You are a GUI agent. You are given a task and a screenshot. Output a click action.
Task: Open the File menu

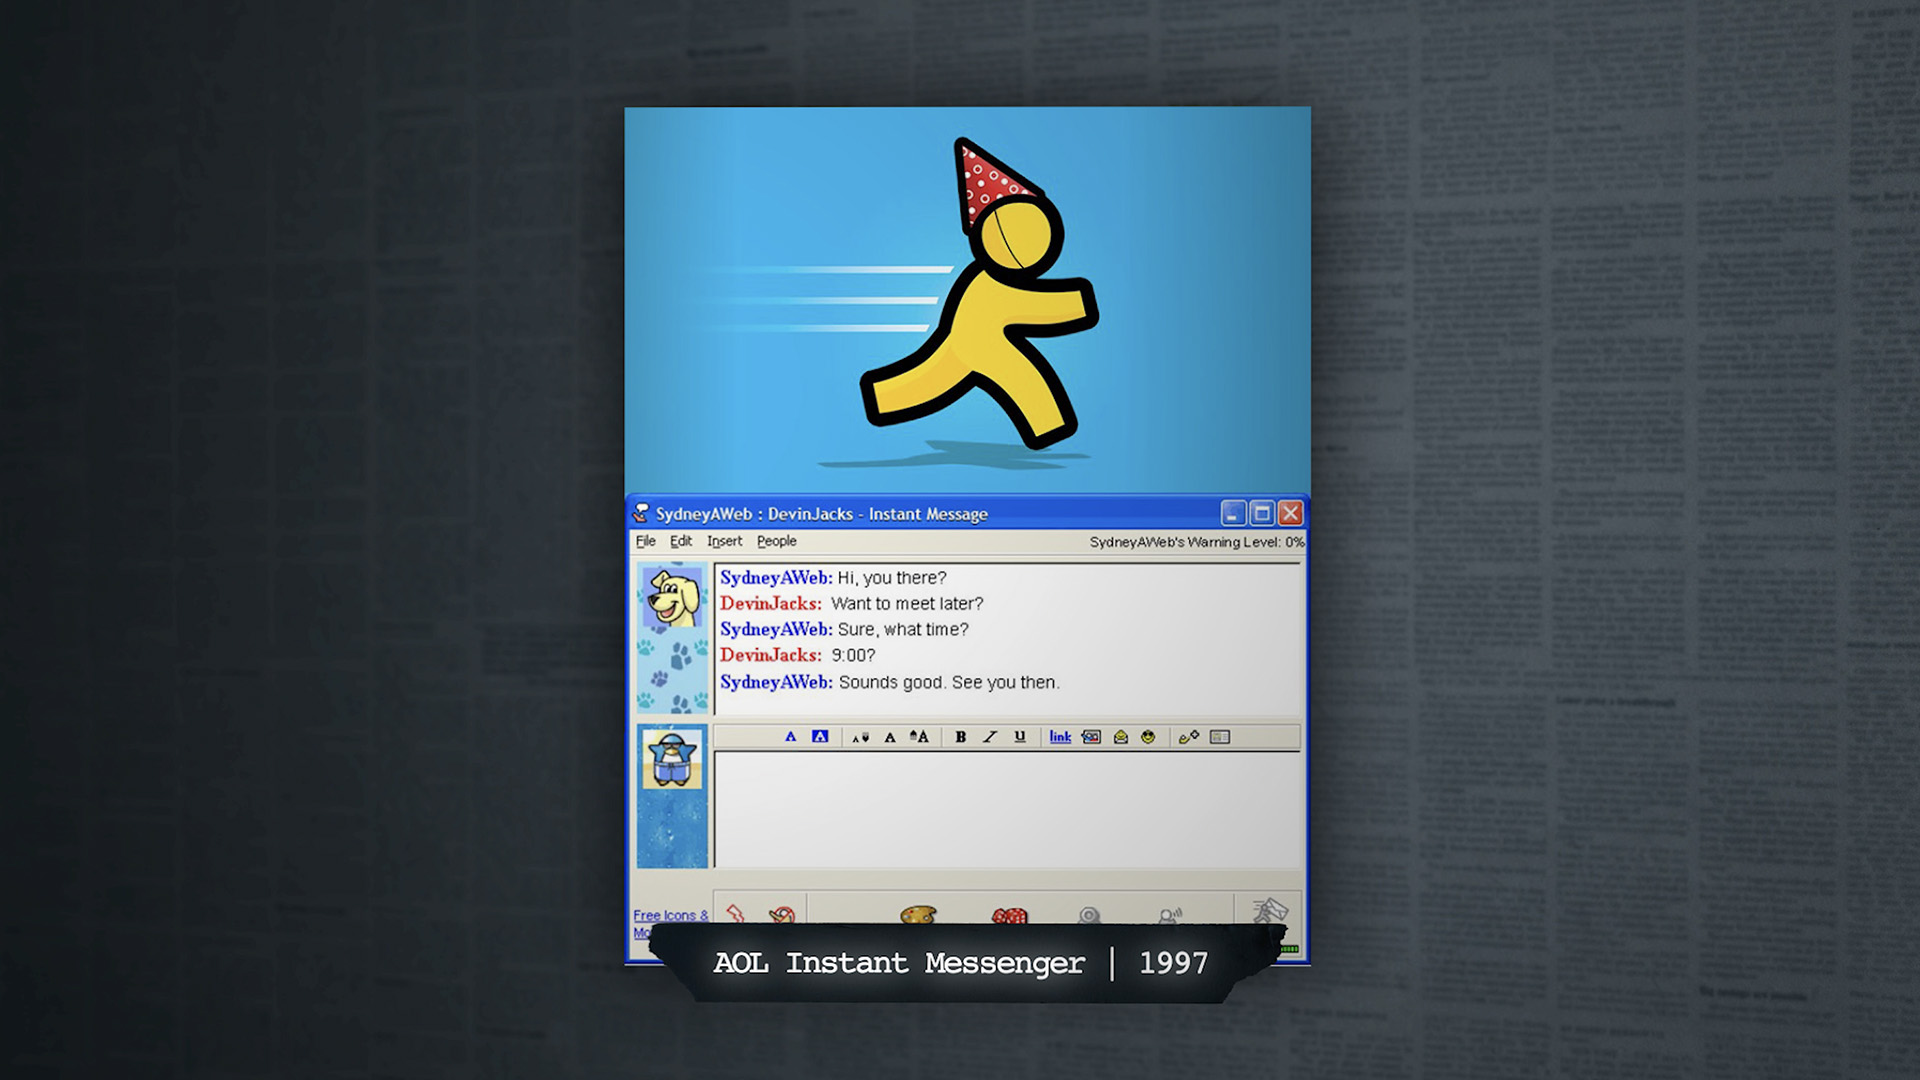point(645,541)
